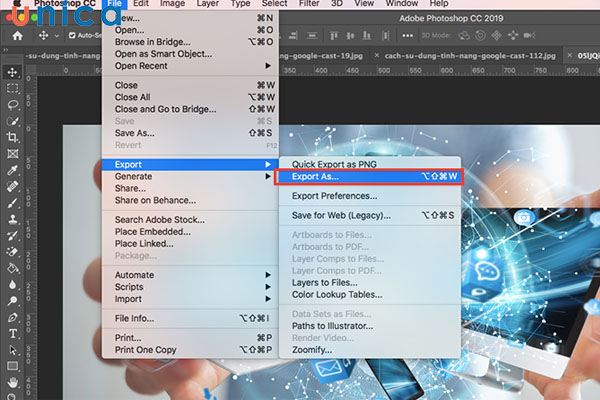Viewport: 600px width, 400px height.
Task: Select the Rectangular Marquee tool
Action: 13,88
